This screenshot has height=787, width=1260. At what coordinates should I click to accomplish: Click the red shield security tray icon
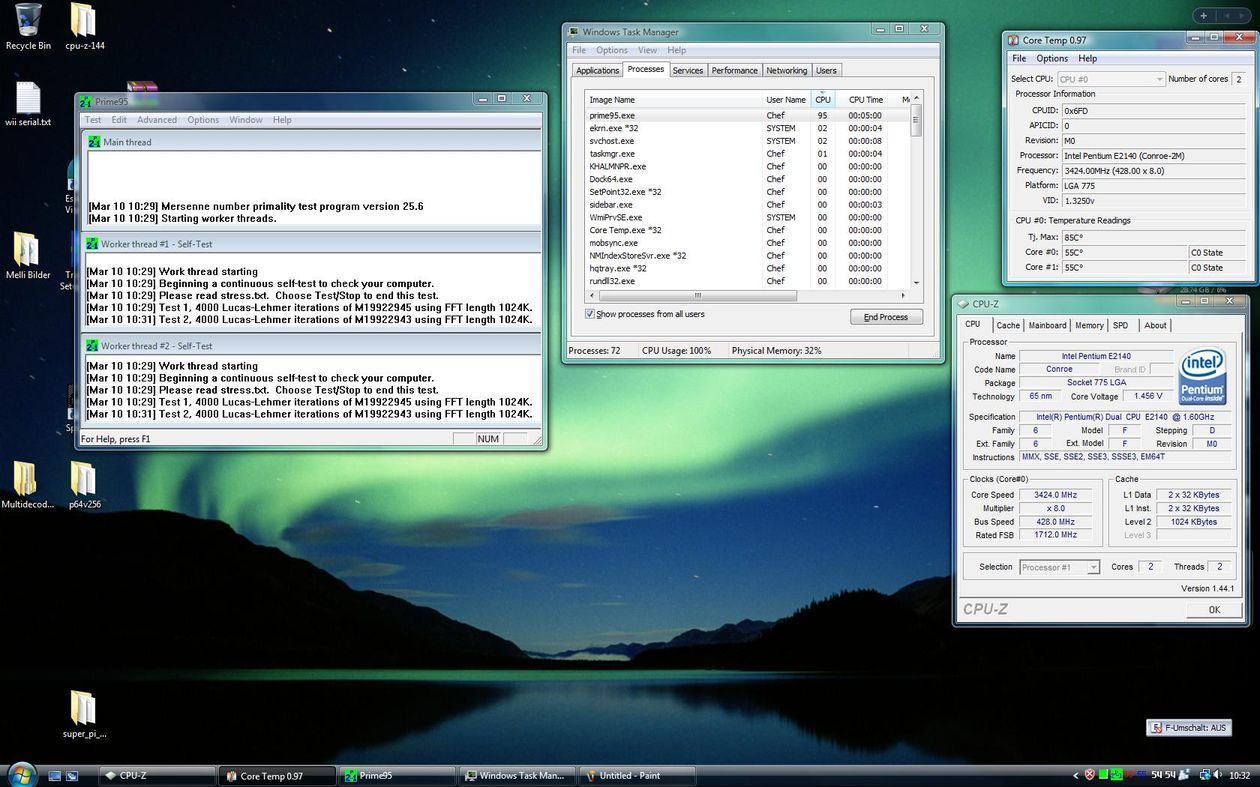coord(1089,775)
